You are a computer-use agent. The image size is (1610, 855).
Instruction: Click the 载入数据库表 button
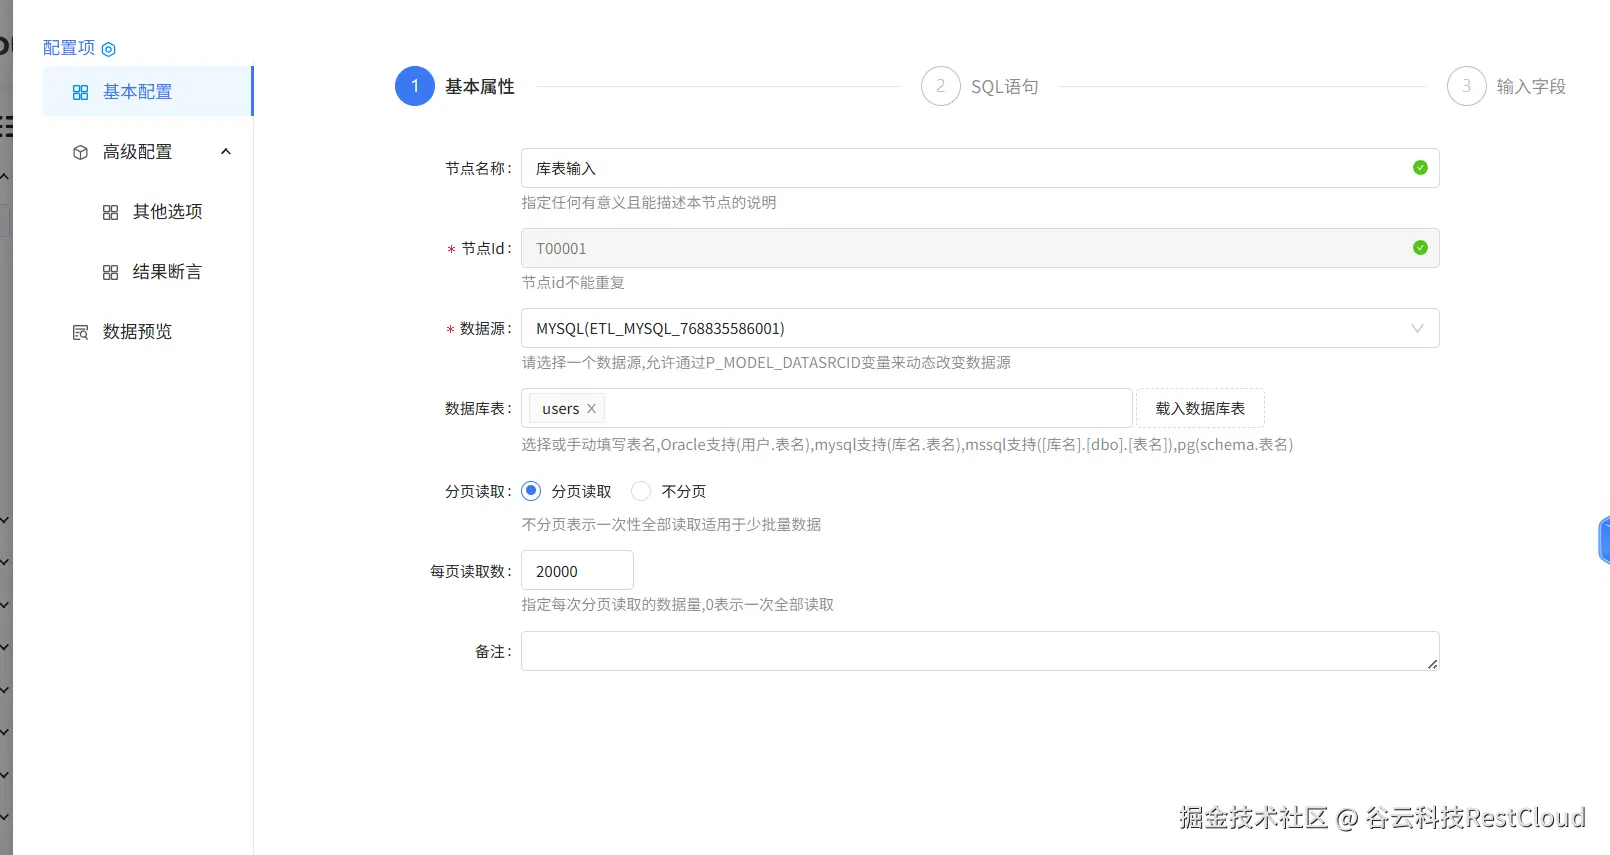coord(1200,408)
